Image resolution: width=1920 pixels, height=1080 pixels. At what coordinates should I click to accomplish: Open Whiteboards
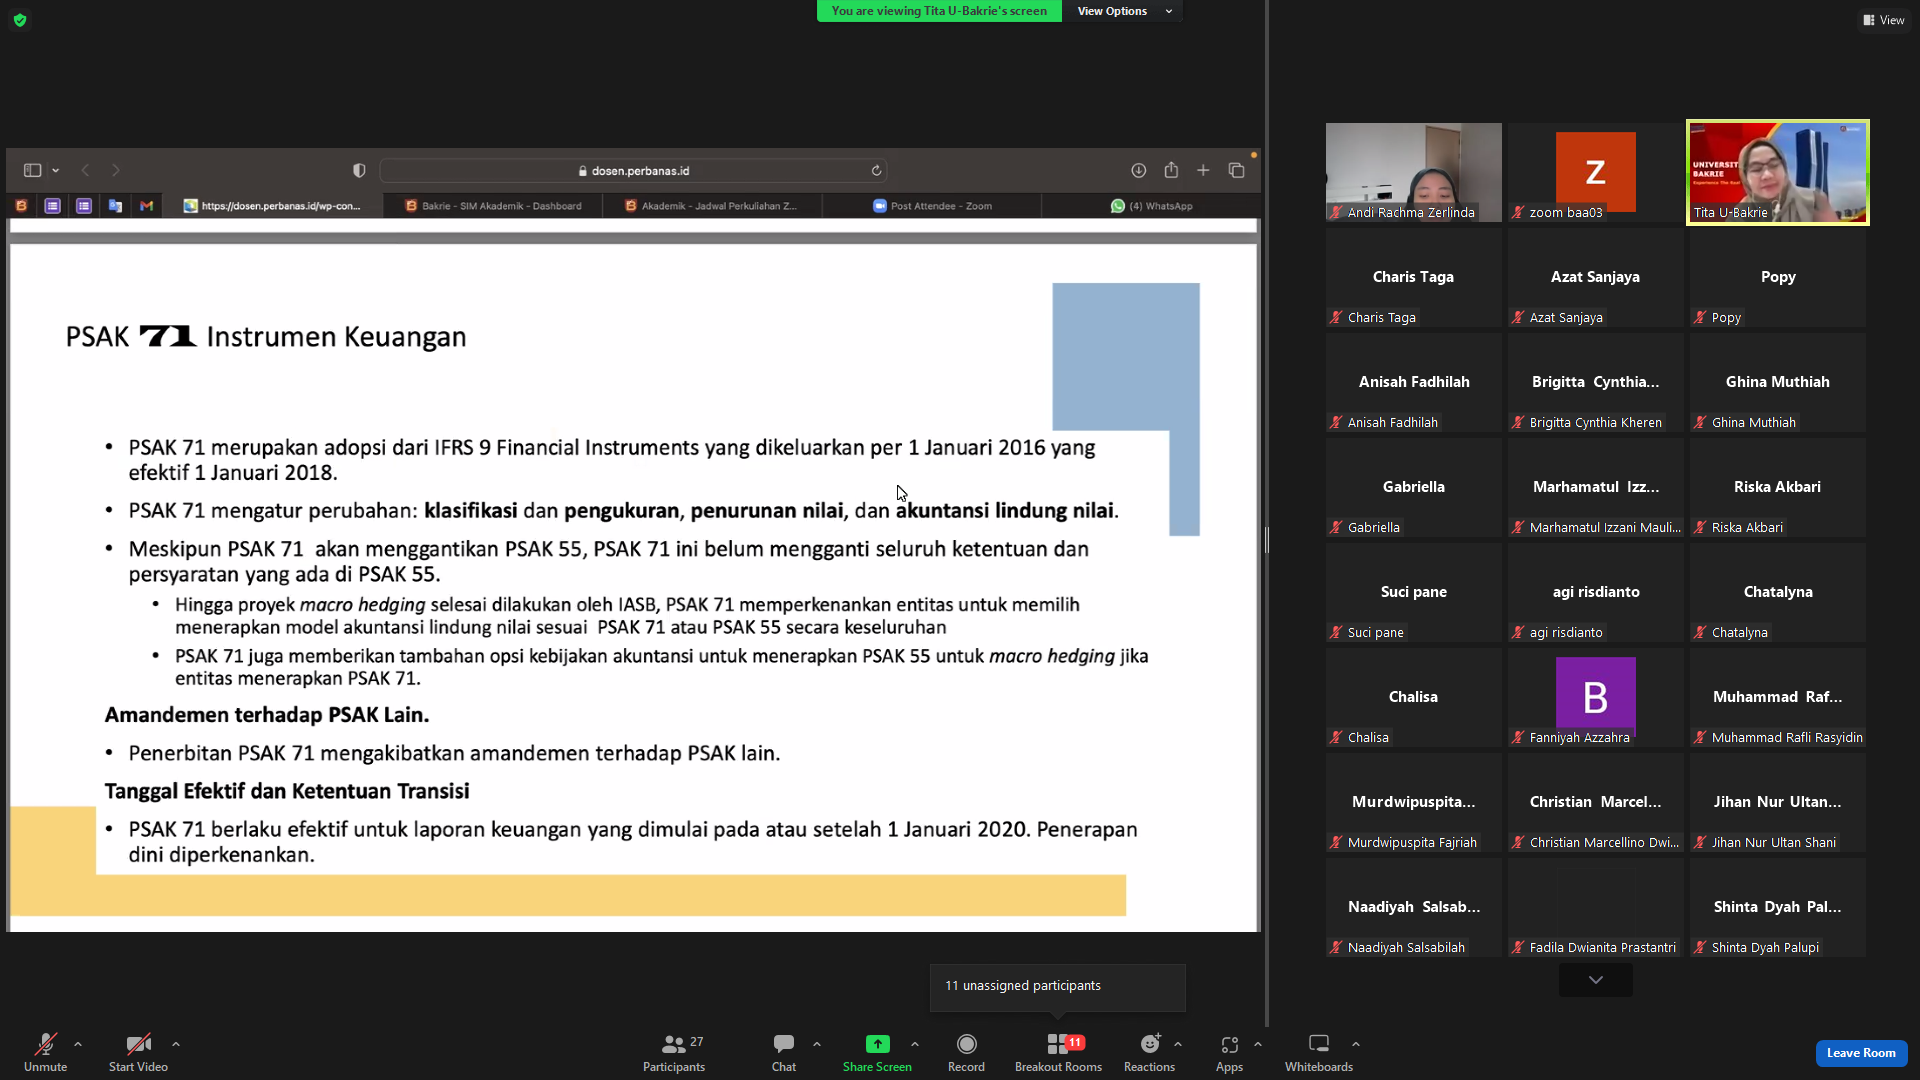pos(1319,1052)
